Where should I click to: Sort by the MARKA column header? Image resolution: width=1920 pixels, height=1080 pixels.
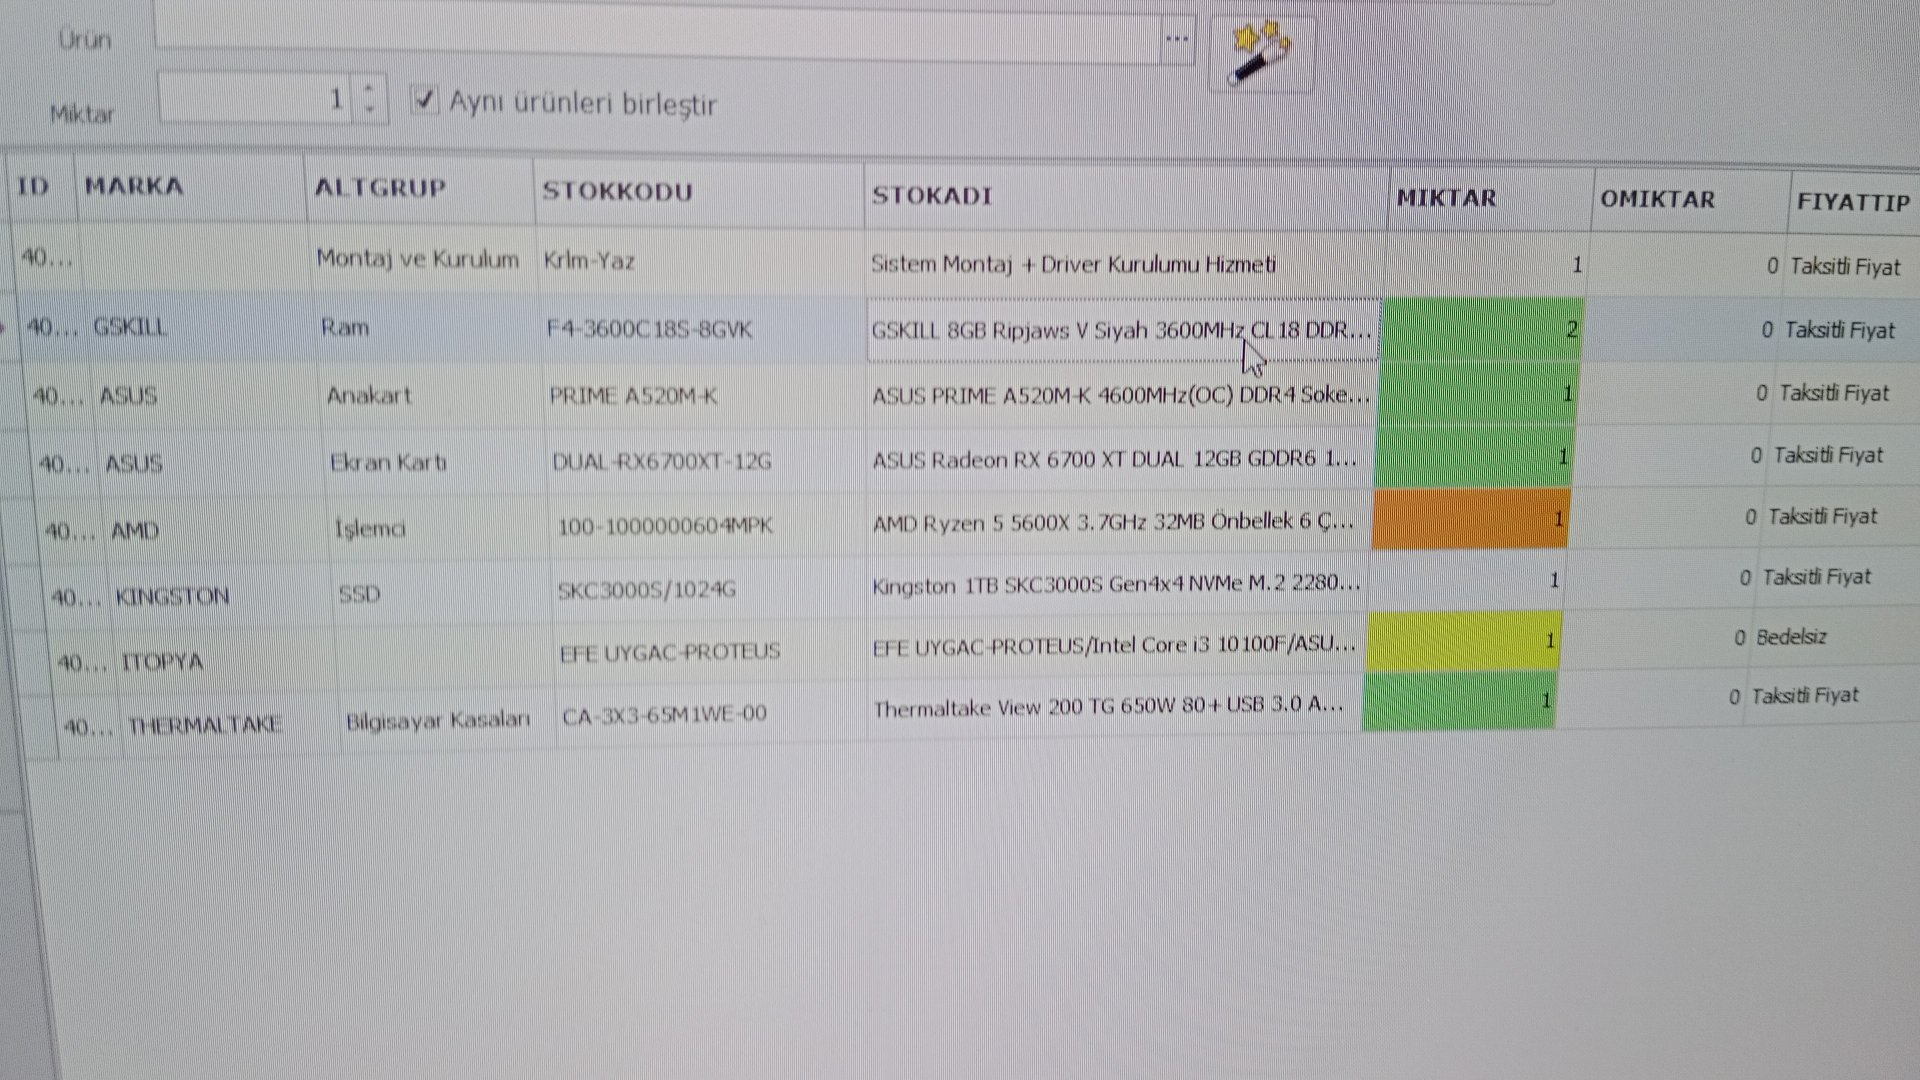tap(134, 187)
